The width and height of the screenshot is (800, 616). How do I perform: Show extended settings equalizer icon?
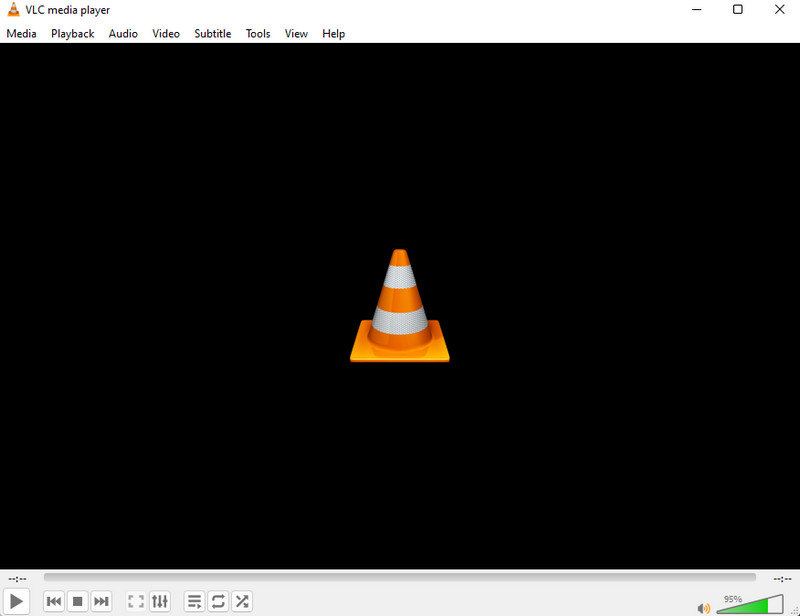pyautogui.click(x=160, y=601)
